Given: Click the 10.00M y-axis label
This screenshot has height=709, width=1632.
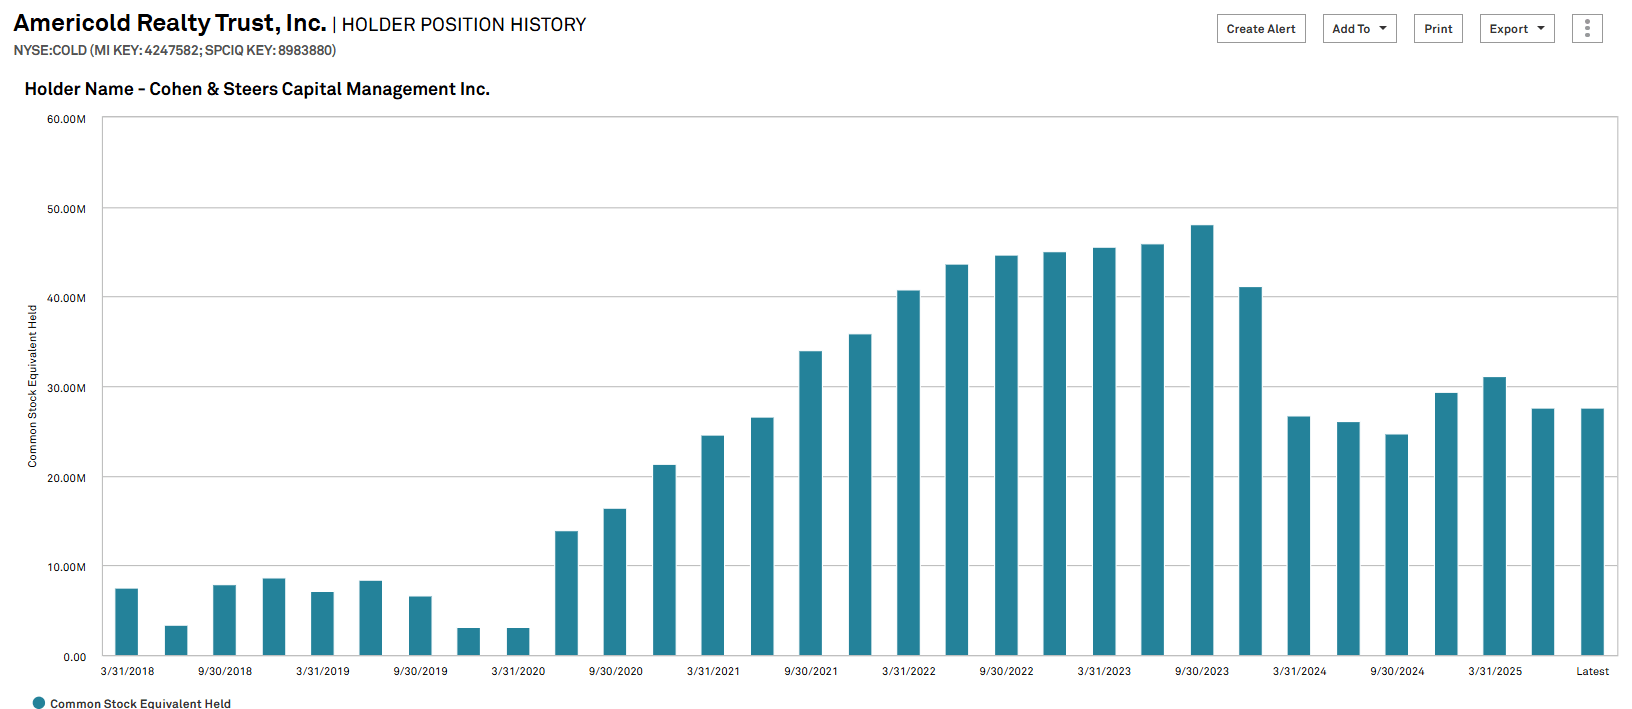Looking at the screenshot, I should click(x=66, y=567).
